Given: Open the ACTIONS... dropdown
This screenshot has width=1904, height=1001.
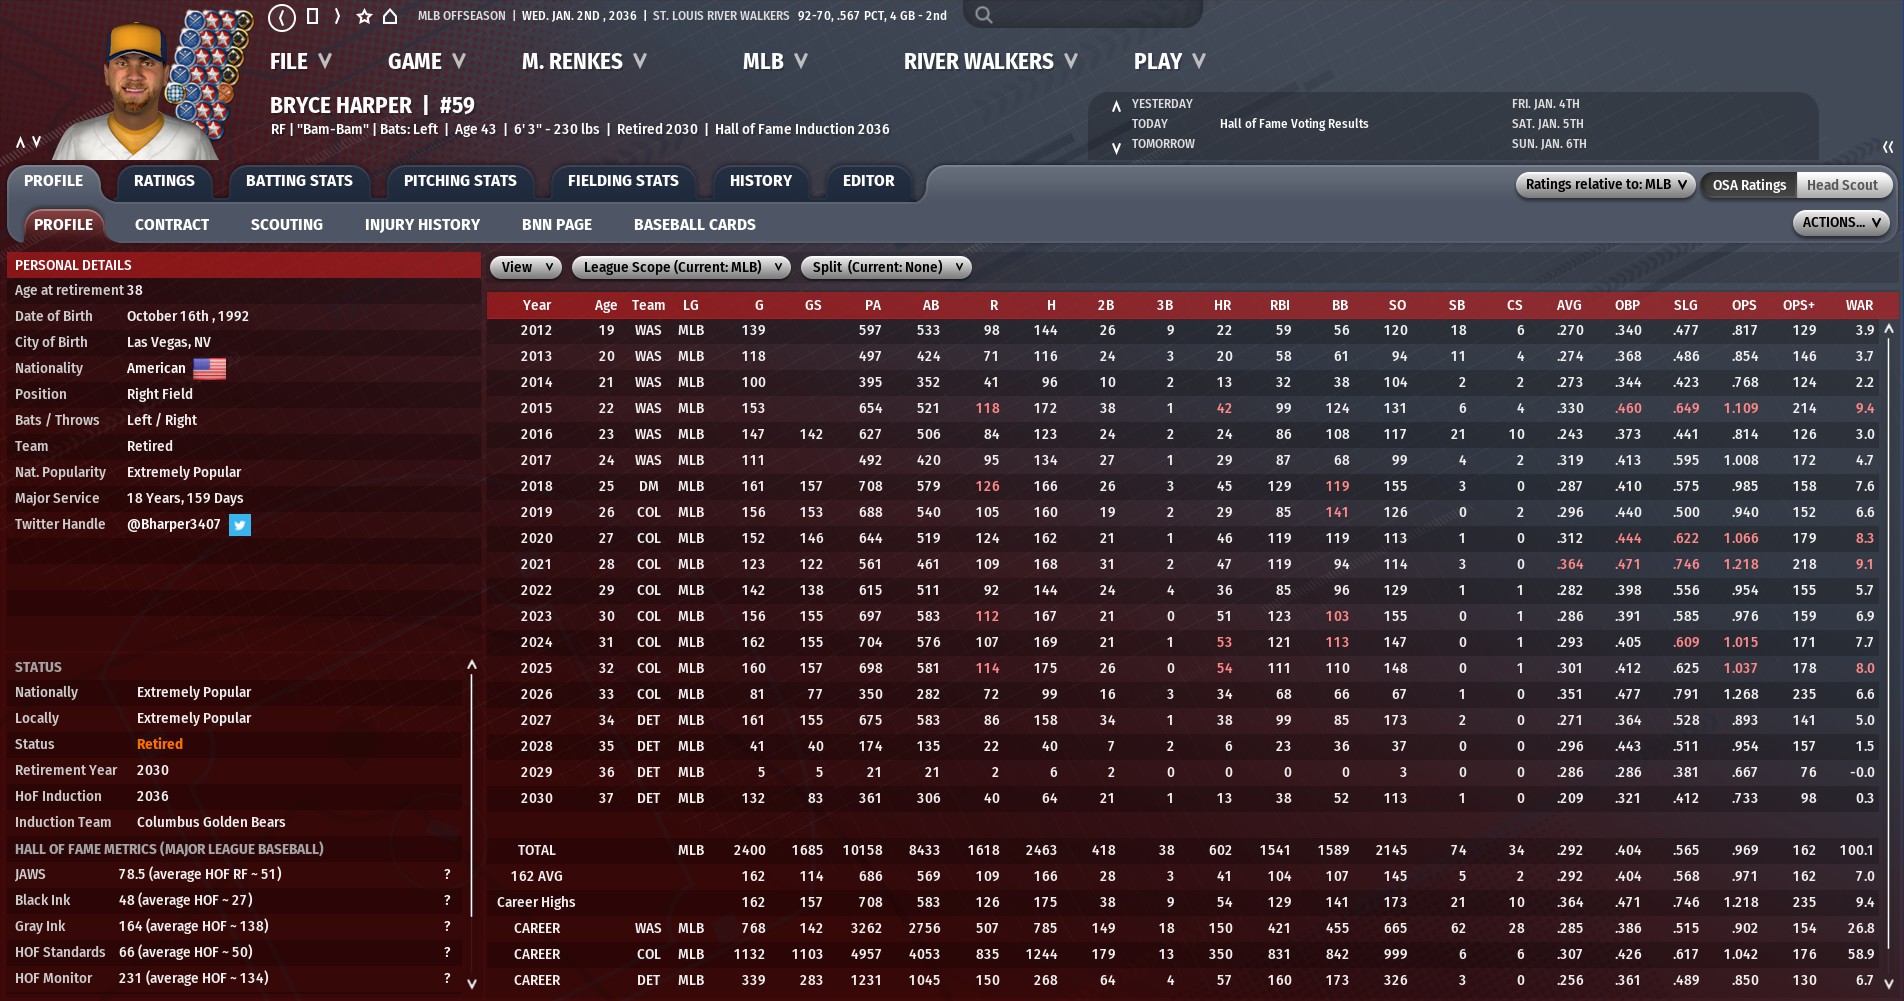Looking at the screenshot, I should pos(1841,223).
